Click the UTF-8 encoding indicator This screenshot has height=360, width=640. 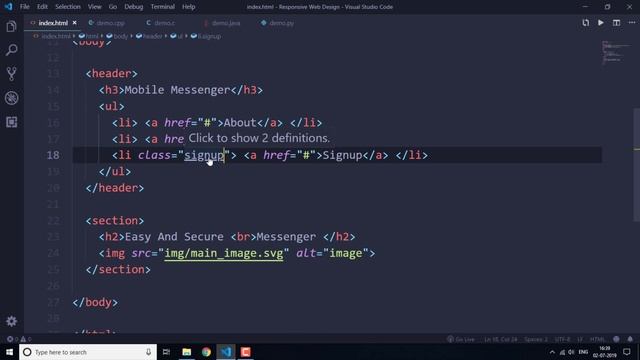562,339
